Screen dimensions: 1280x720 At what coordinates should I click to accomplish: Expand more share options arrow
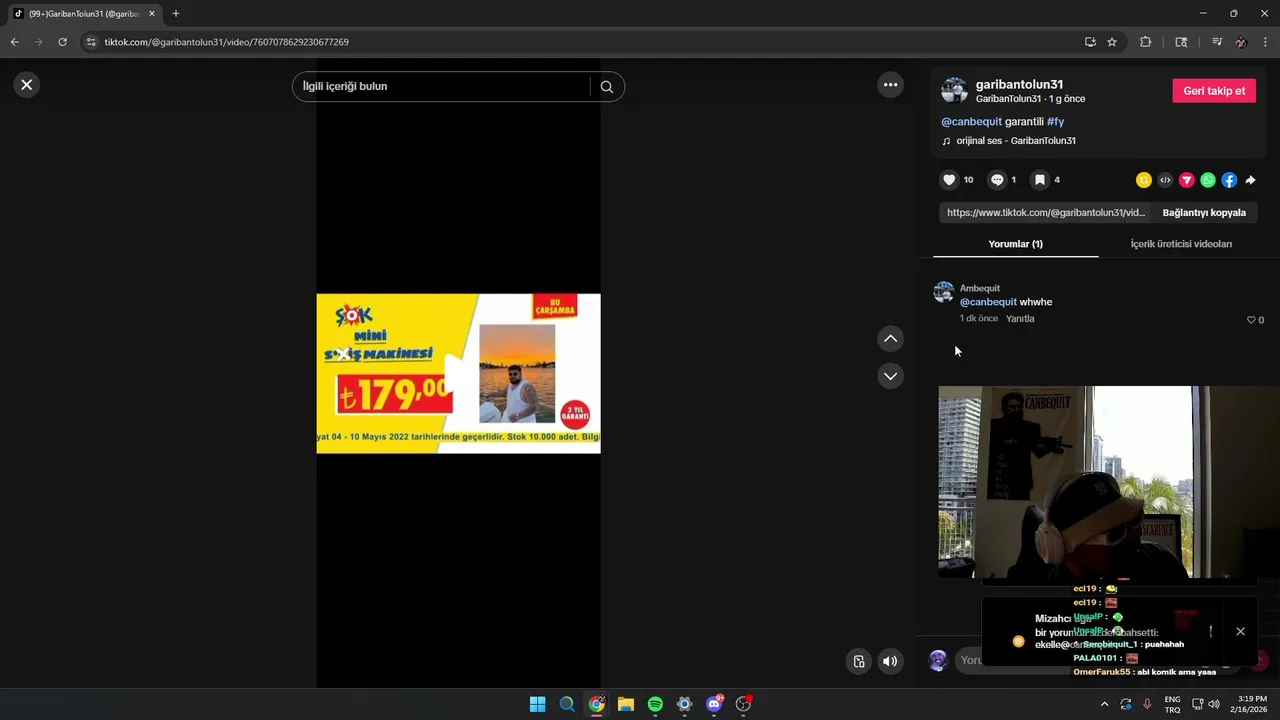(x=1250, y=180)
